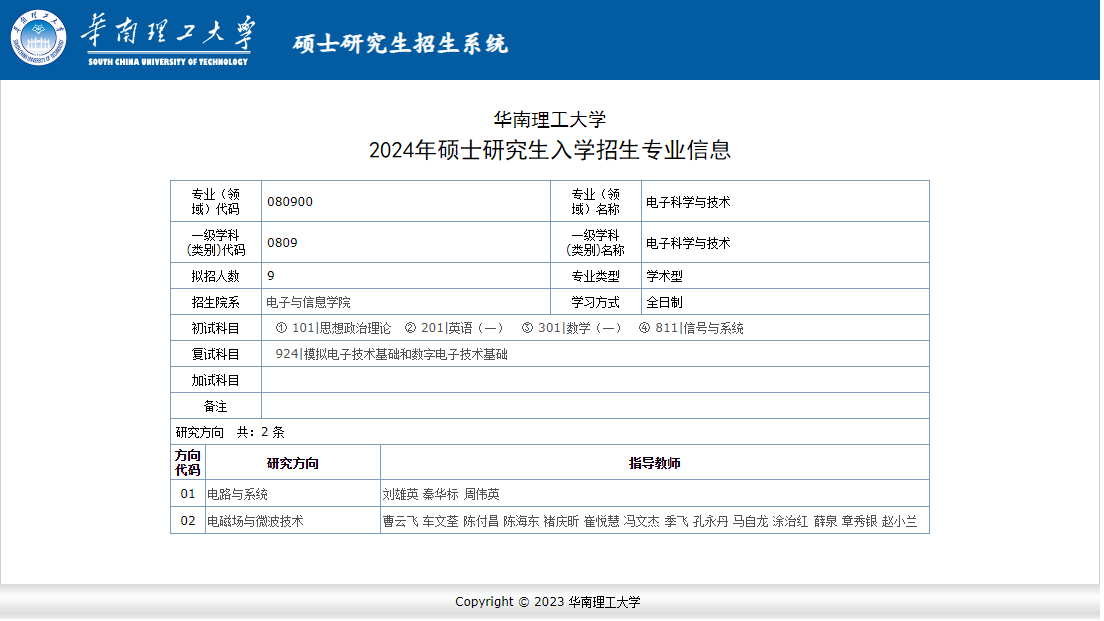
Task: Click the 初试科目 row label
Action: tap(215, 329)
